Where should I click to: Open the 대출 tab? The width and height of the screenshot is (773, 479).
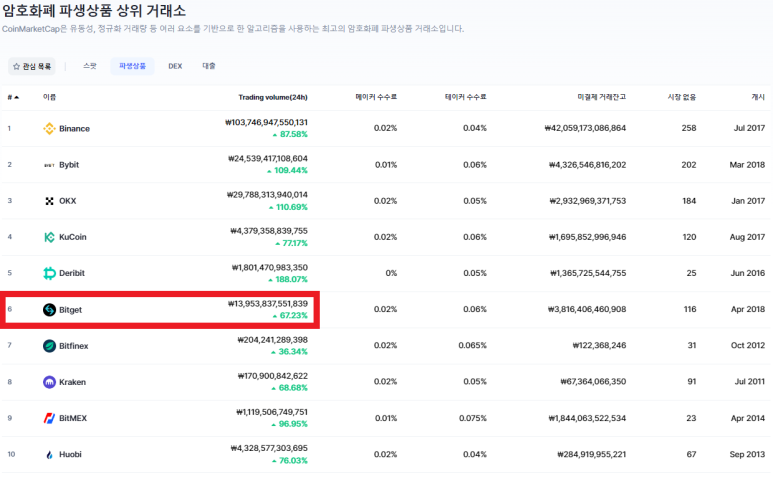click(209, 66)
